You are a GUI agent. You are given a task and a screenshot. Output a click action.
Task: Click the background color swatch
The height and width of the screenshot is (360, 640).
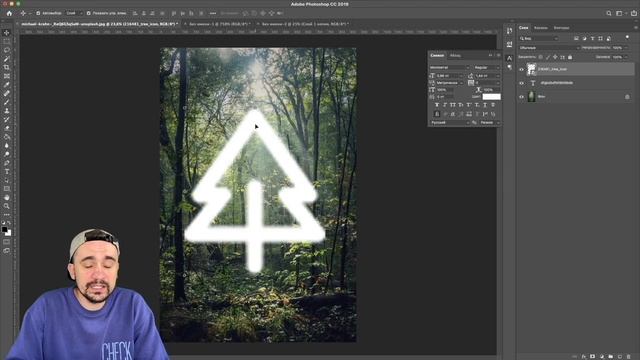click(x=8, y=233)
